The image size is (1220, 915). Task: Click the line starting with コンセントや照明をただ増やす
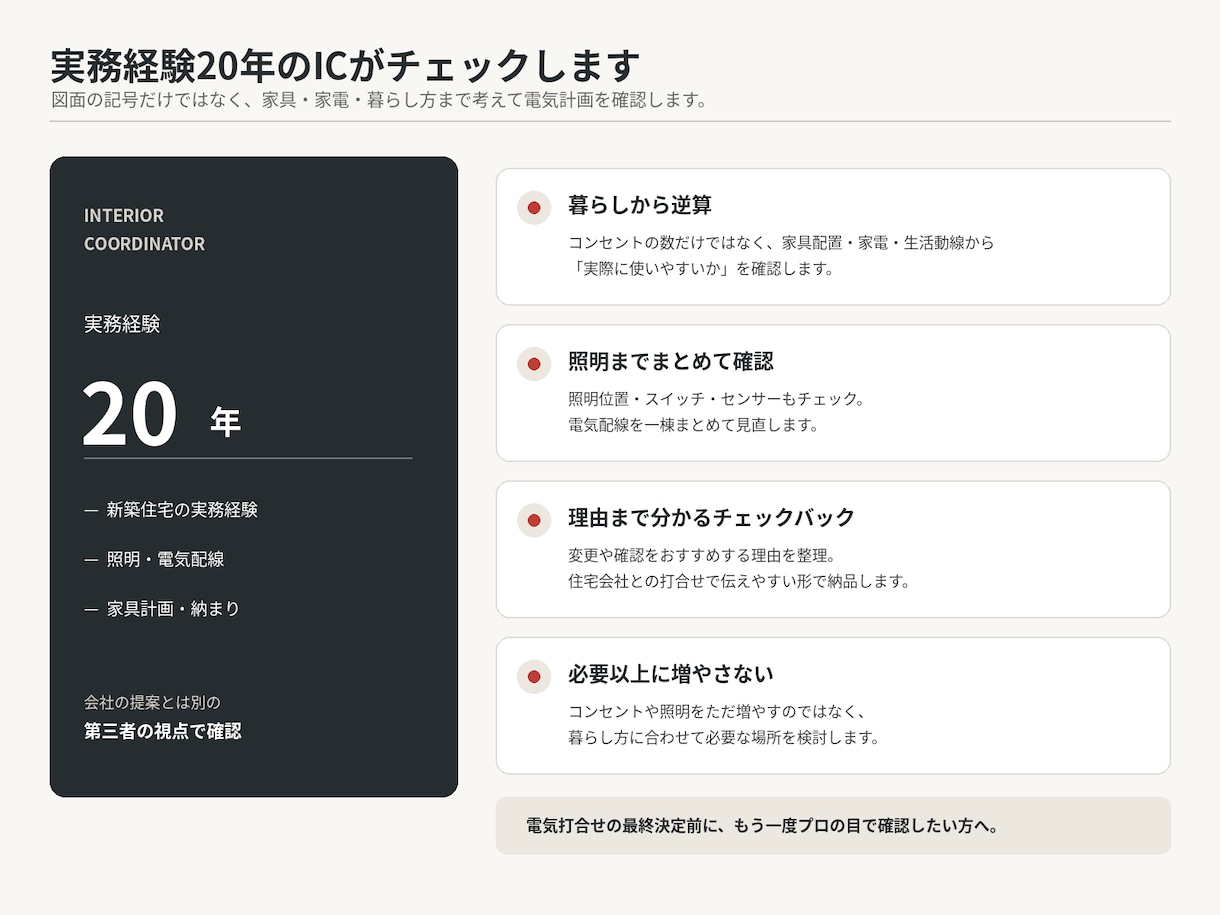[x=716, y=712]
